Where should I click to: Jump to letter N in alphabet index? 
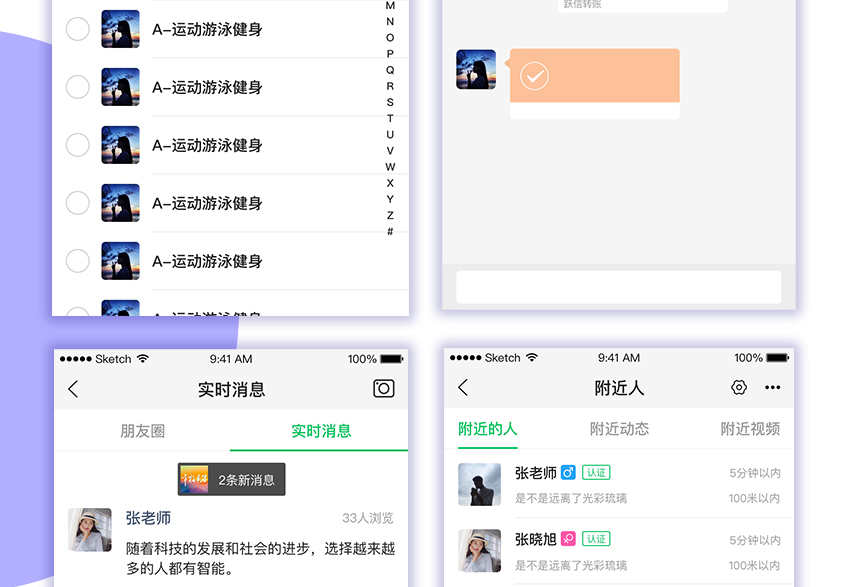pos(390,22)
